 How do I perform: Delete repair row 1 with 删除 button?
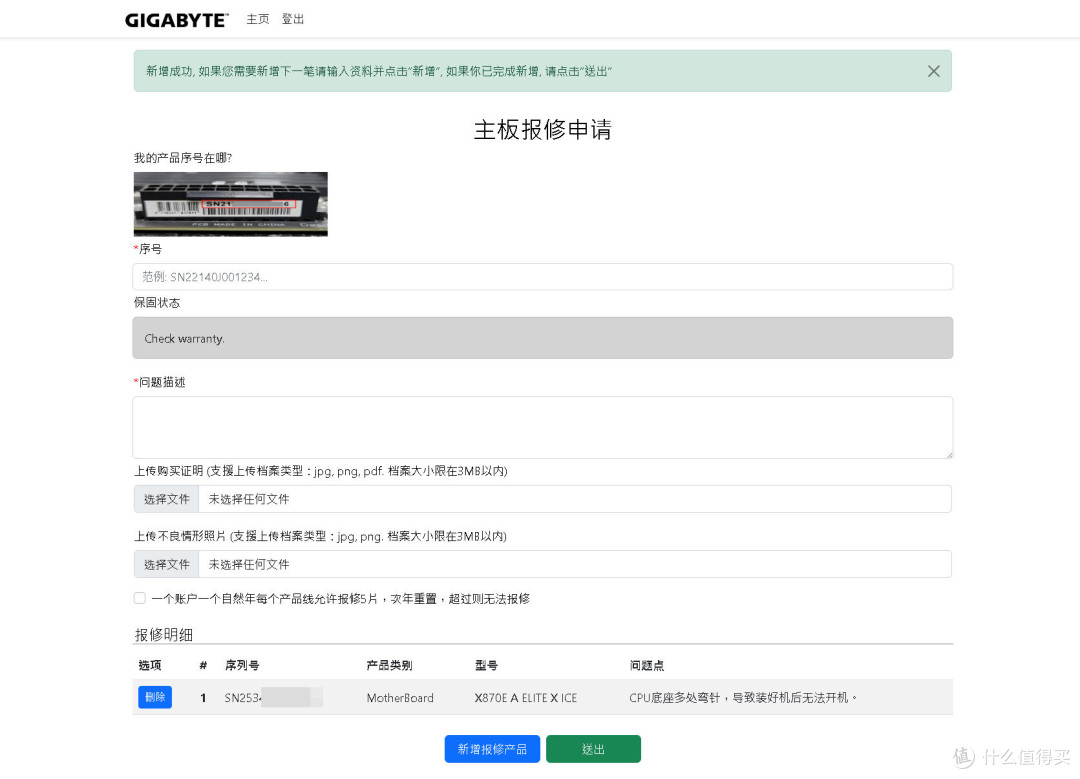pyautogui.click(x=155, y=697)
